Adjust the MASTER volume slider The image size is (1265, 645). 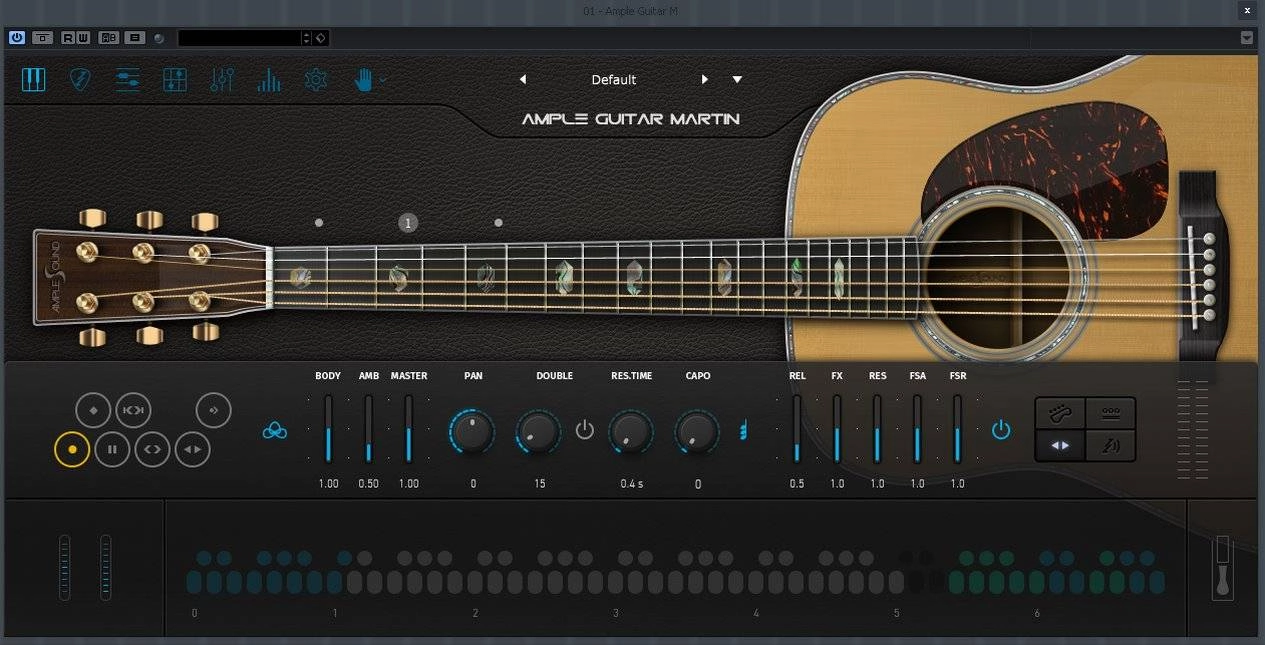[x=408, y=429]
